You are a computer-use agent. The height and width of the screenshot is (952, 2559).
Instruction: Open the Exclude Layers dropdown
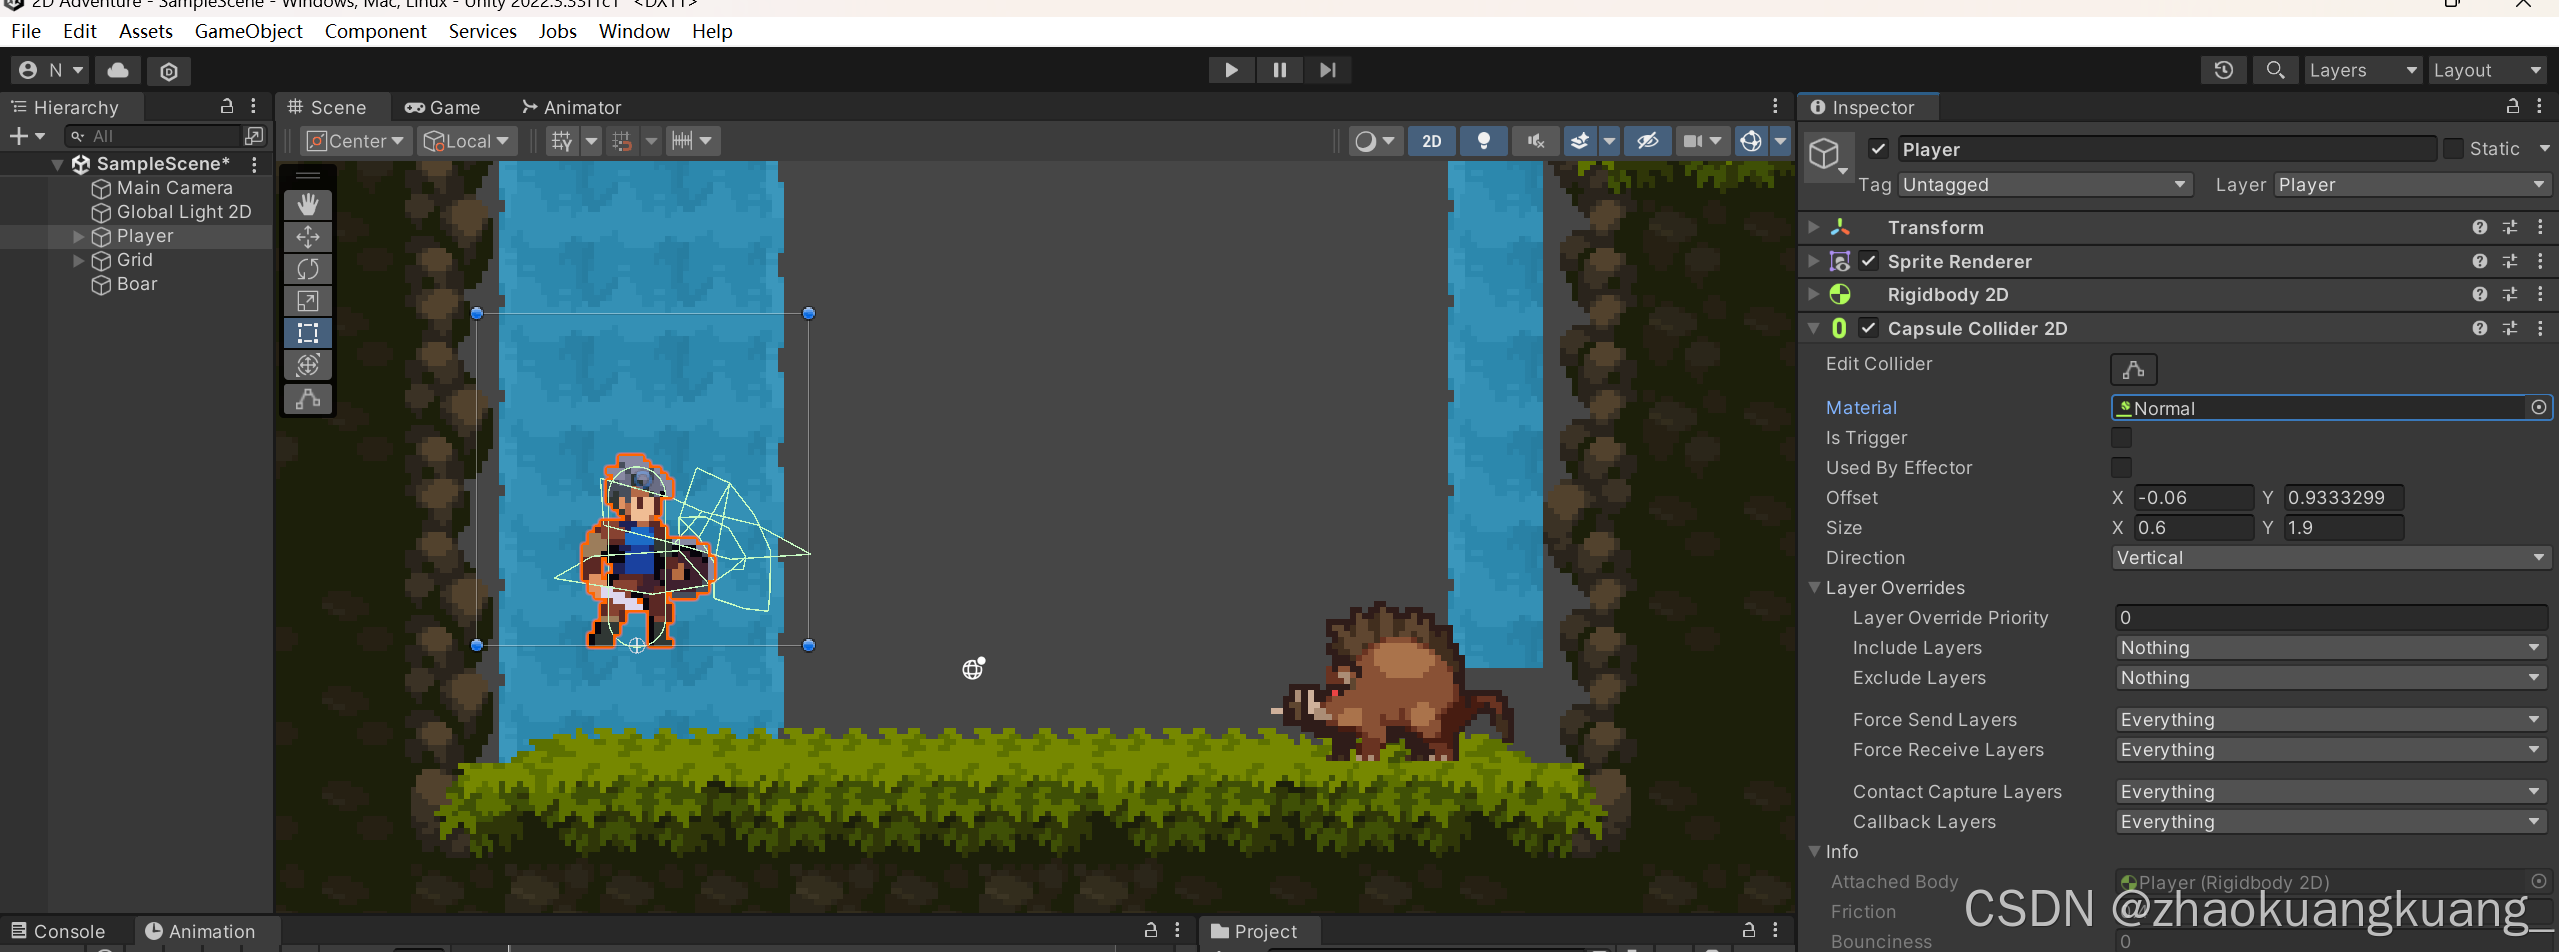tap(2331, 677)
